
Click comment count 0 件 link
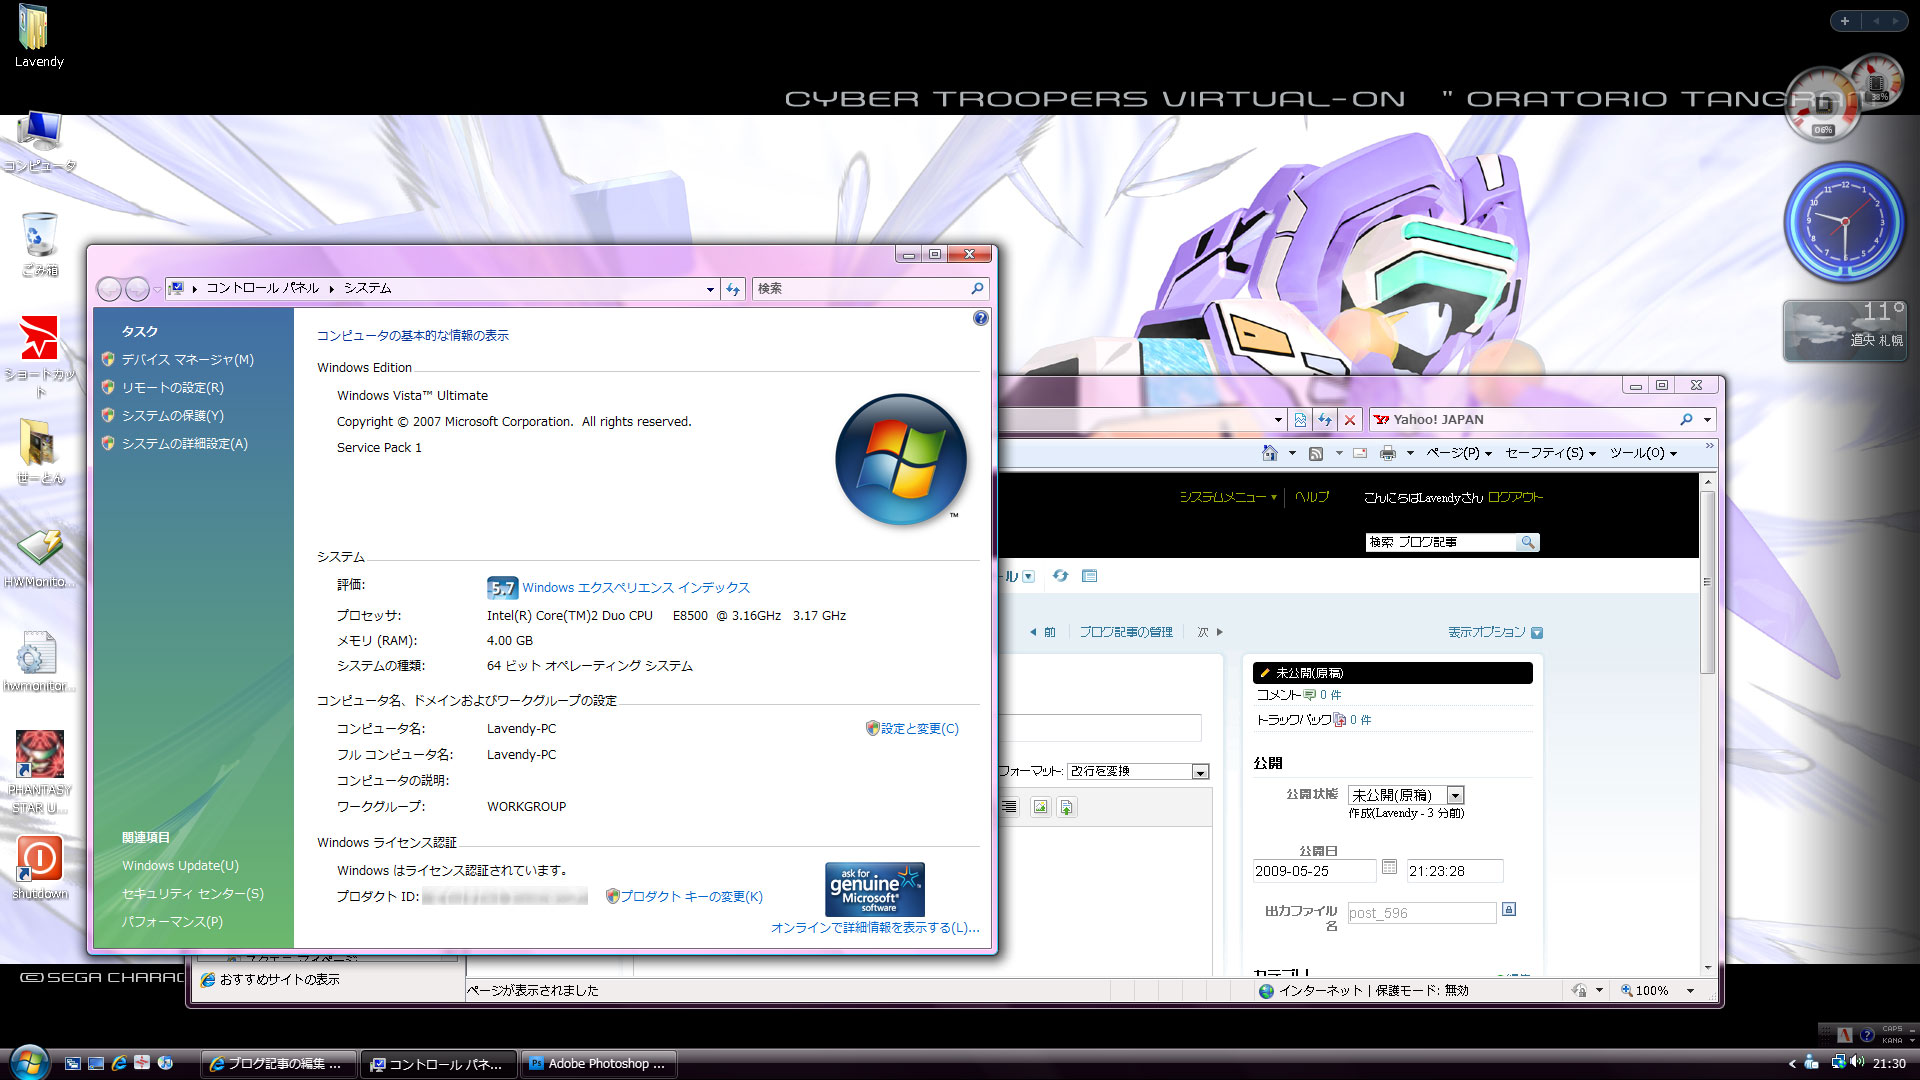click(1330, 695)
